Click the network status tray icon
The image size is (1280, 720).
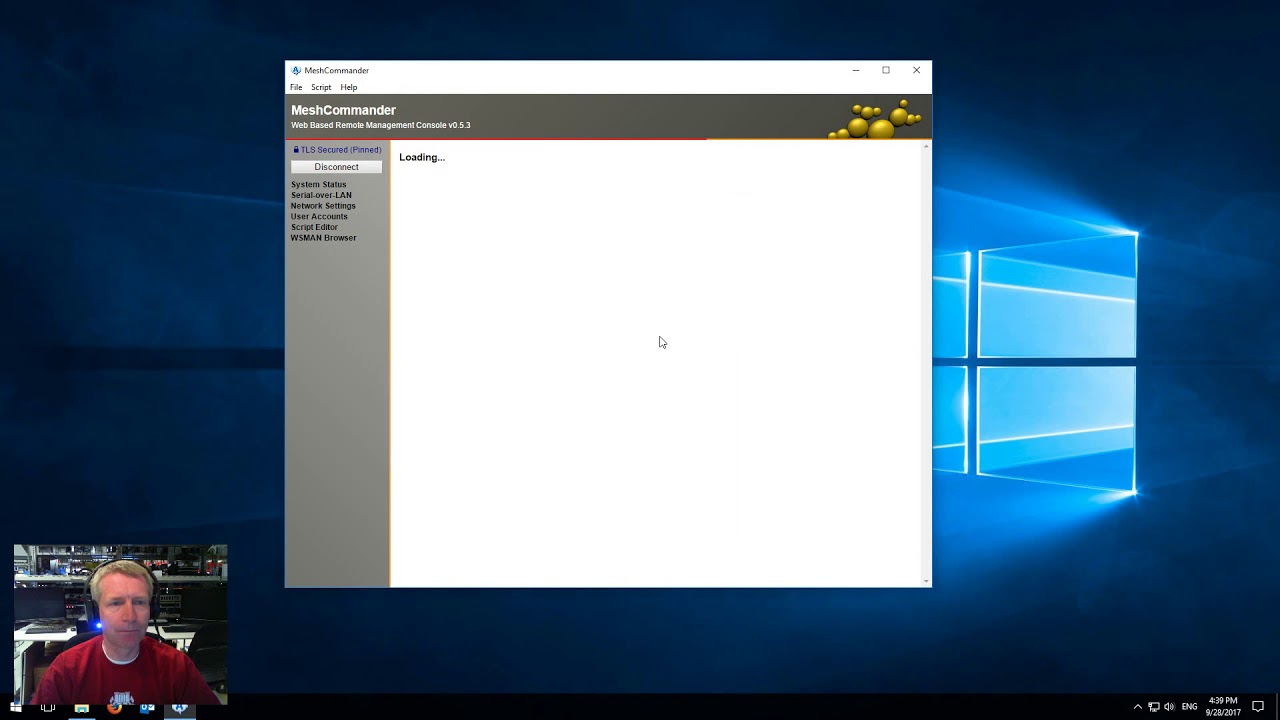[1153, 707]
